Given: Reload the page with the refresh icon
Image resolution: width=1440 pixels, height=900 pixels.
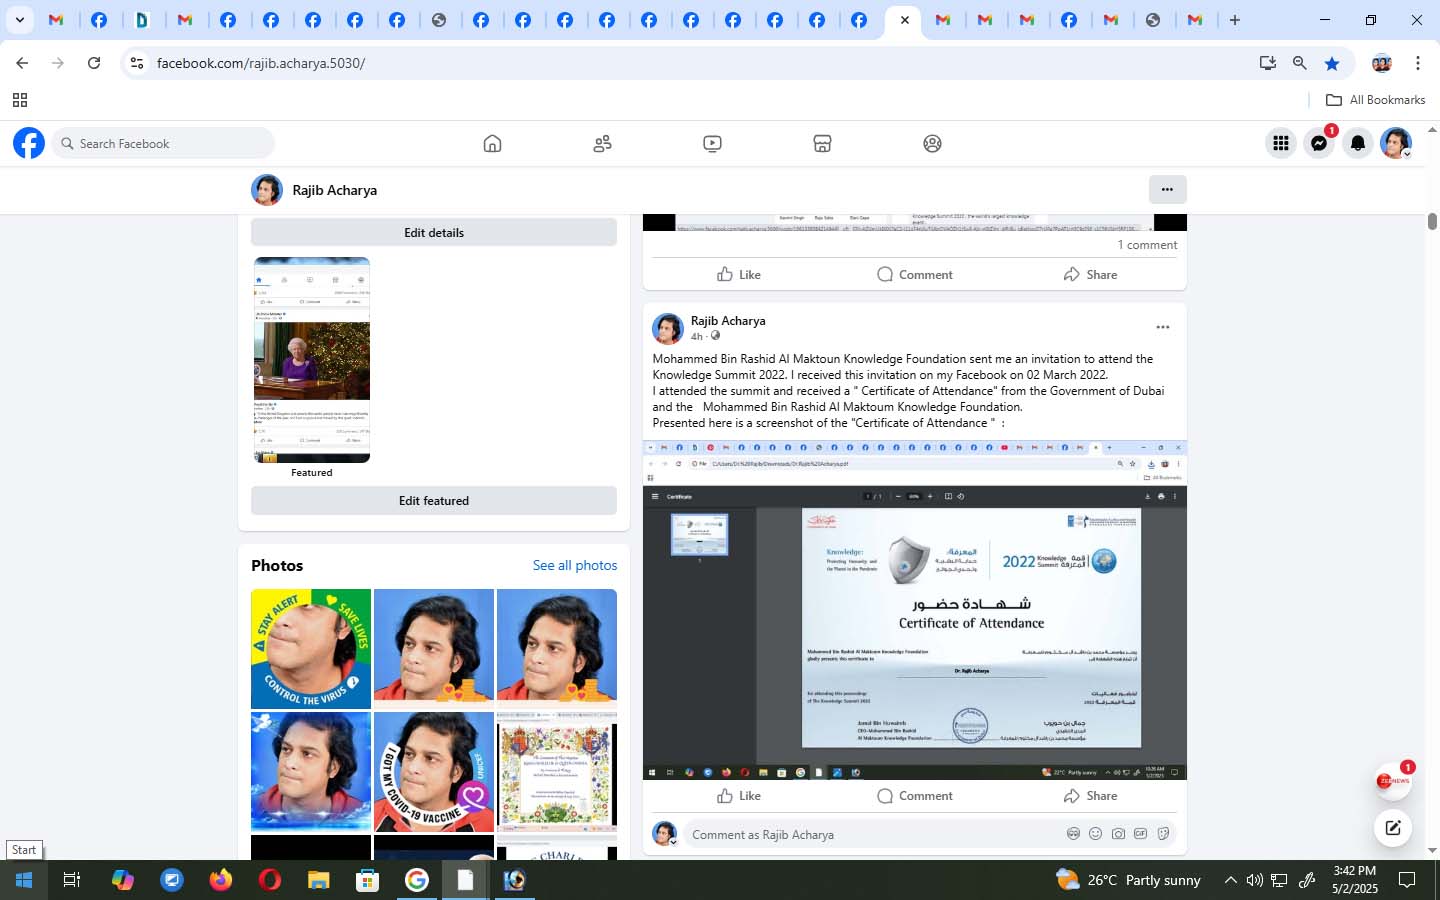Looking at the screenshot, I should (94, 63).
